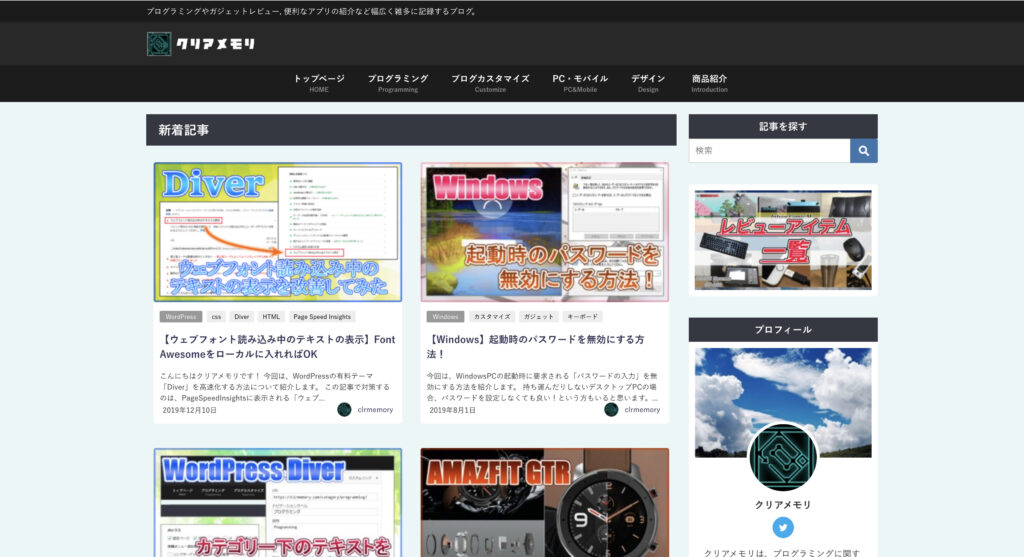Click the blue search magnifier button
Viewport: 1024px width, 557px height.
tap(863, 150)
